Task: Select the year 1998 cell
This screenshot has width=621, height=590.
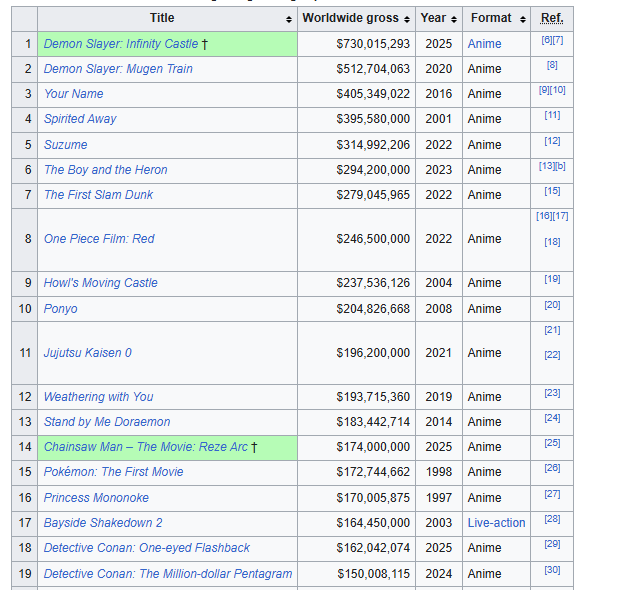Action: [439, 472]
